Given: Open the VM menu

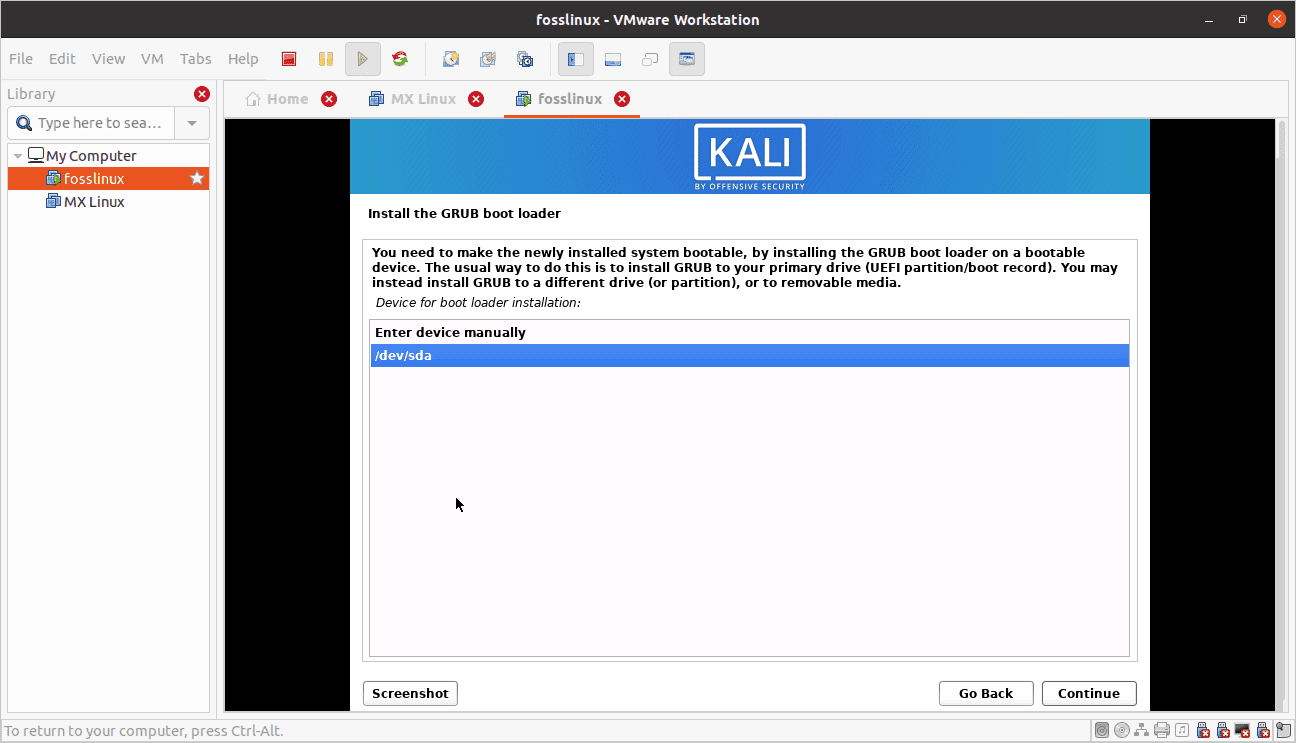Looking at the screenshot, I should point(152,59).
